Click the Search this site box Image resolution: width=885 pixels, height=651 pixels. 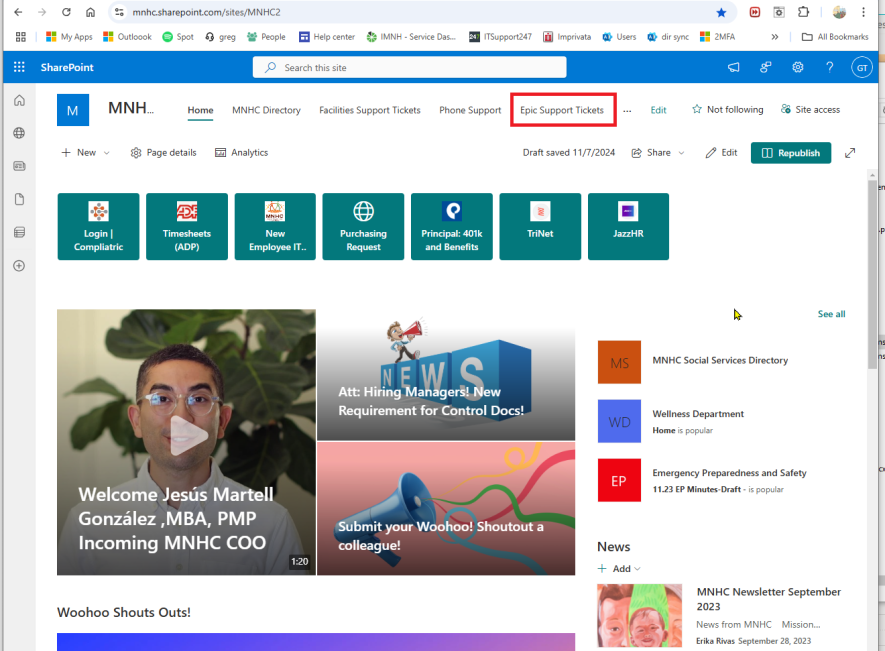(x=409, y=67)
